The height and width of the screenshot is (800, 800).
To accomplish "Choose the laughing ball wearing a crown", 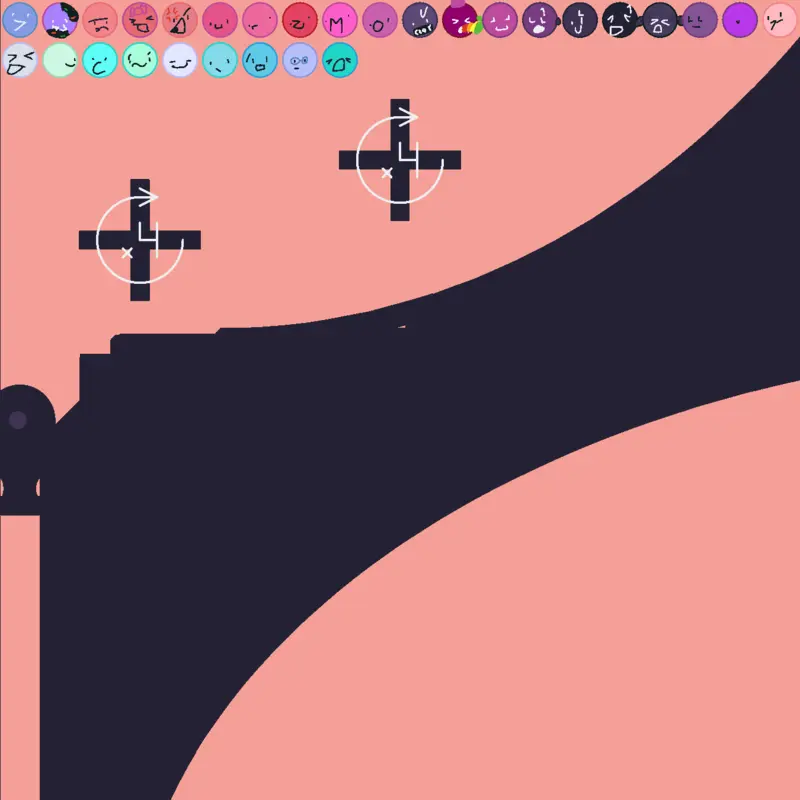I will 140,20.
